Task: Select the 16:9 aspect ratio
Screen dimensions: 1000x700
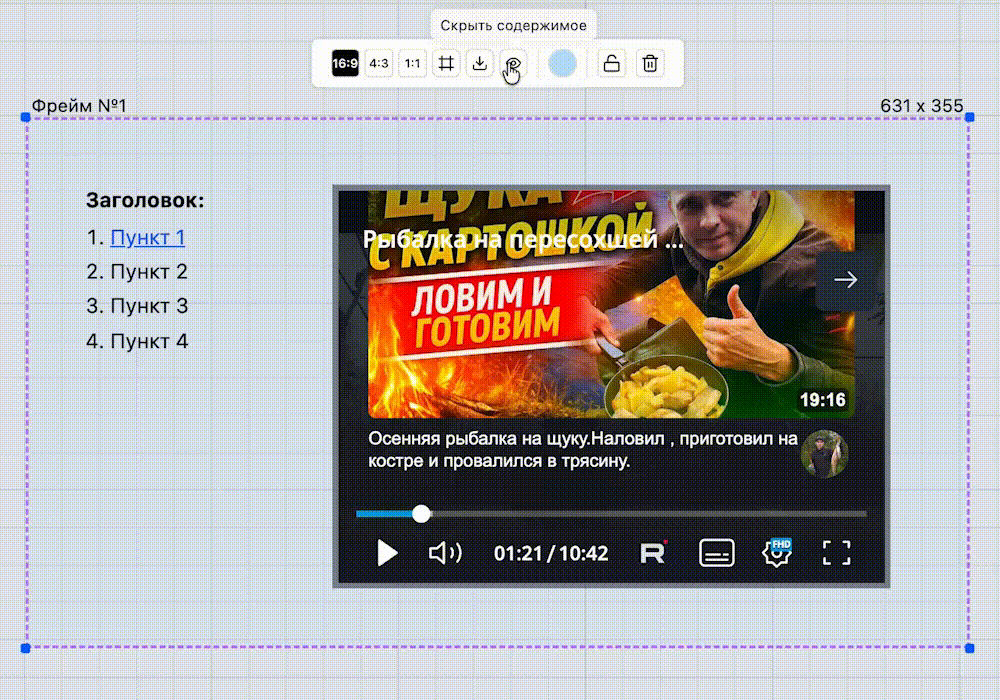Action: point(345,64)
